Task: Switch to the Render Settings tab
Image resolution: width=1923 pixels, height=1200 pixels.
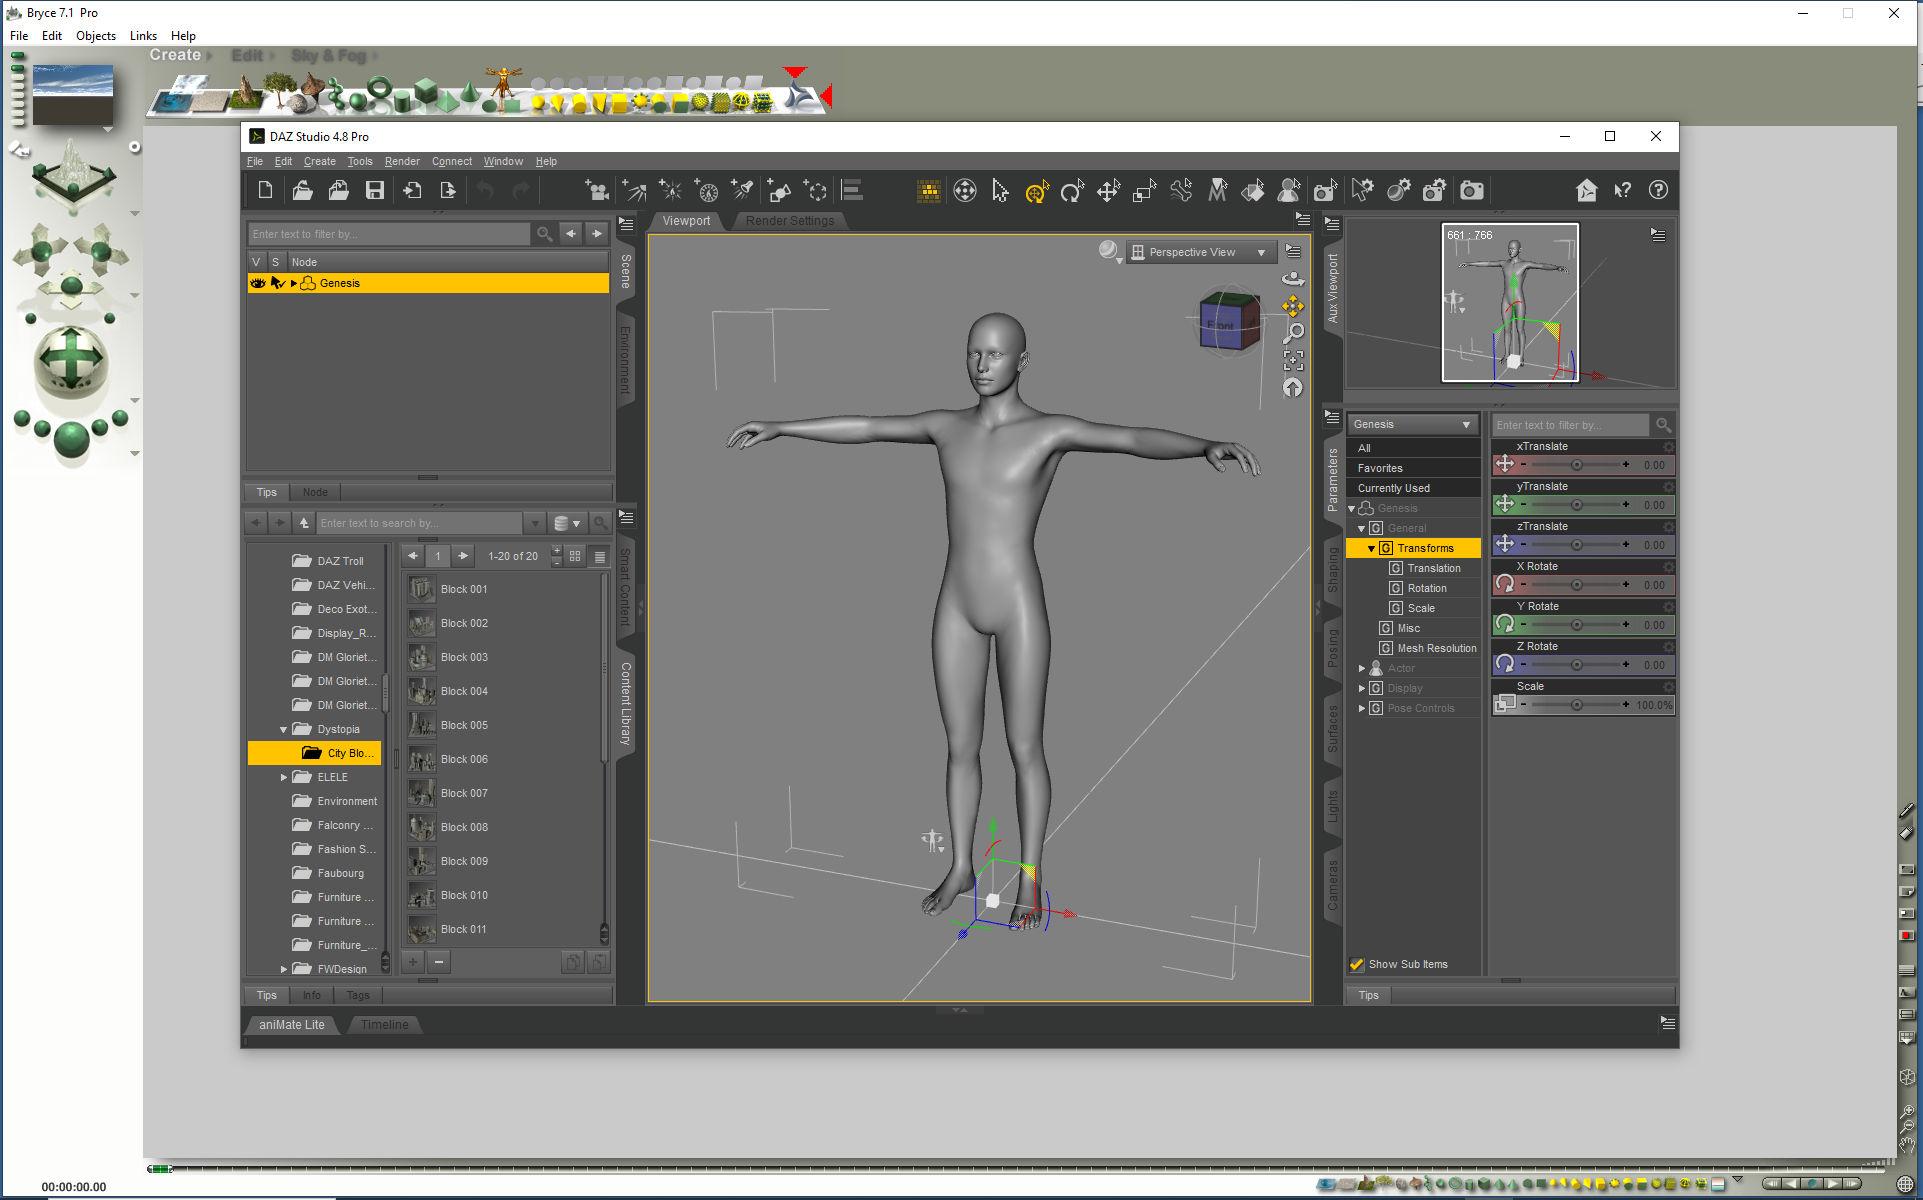Action: tap(789, 221)
